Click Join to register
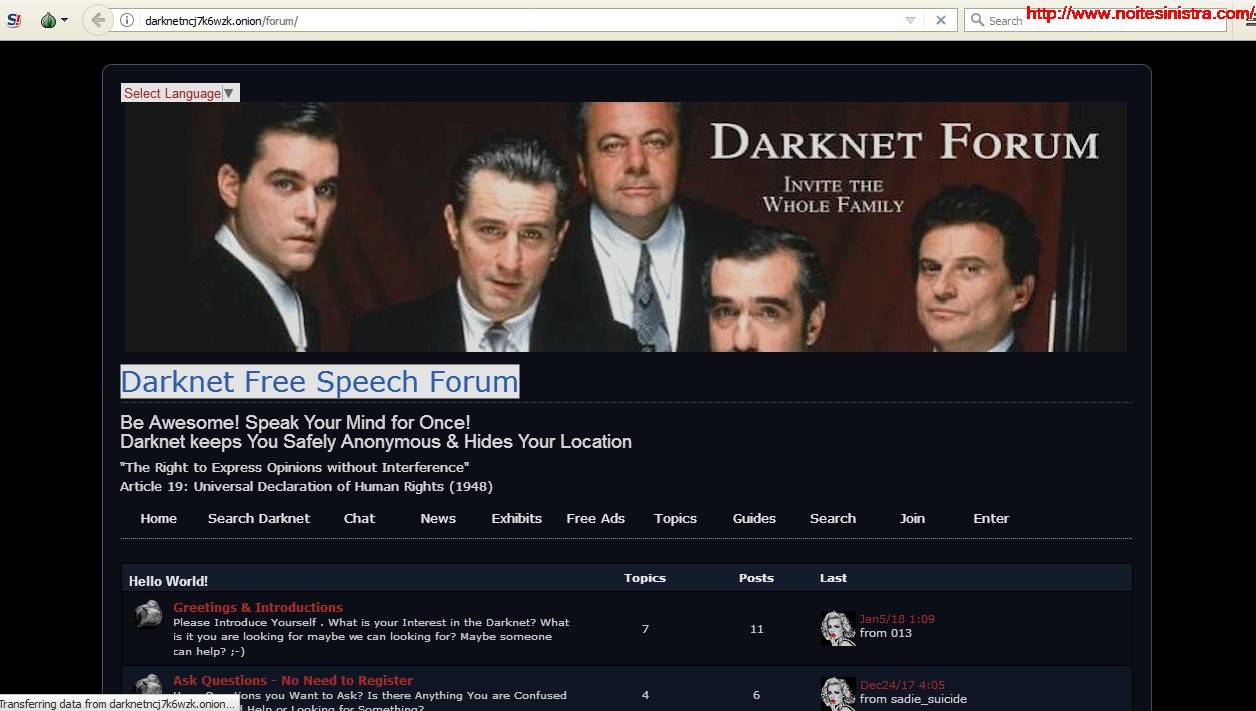Image resolution: width=1256 pixels, height=711 pixels. pos(912,518)
